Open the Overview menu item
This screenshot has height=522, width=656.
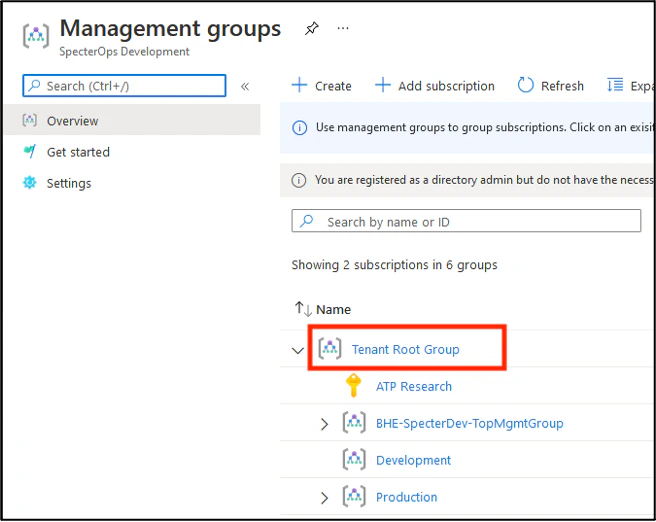pos(72,121)
